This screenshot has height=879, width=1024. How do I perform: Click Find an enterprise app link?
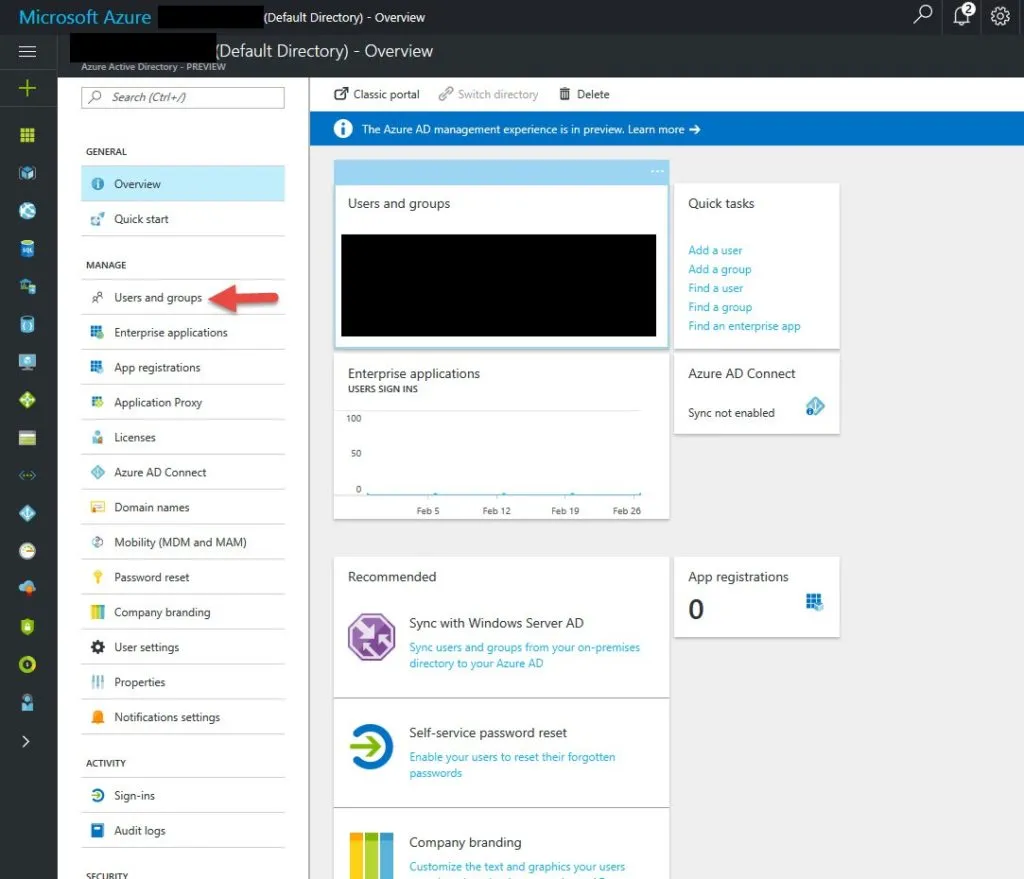coord(744,326)
